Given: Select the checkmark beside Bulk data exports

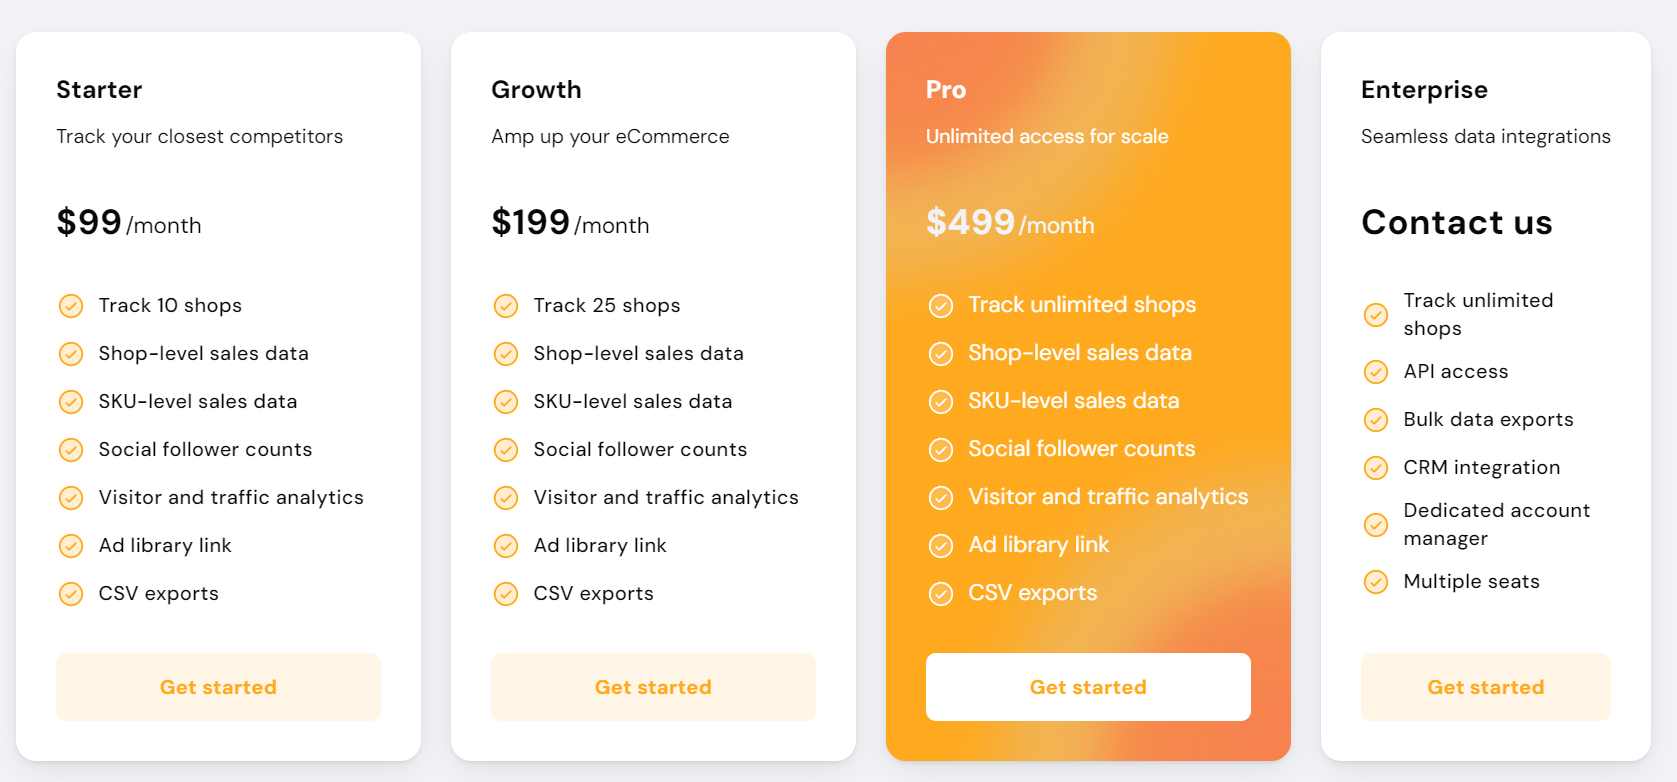Looking at the screenshot, I should tap(1376, 419).
